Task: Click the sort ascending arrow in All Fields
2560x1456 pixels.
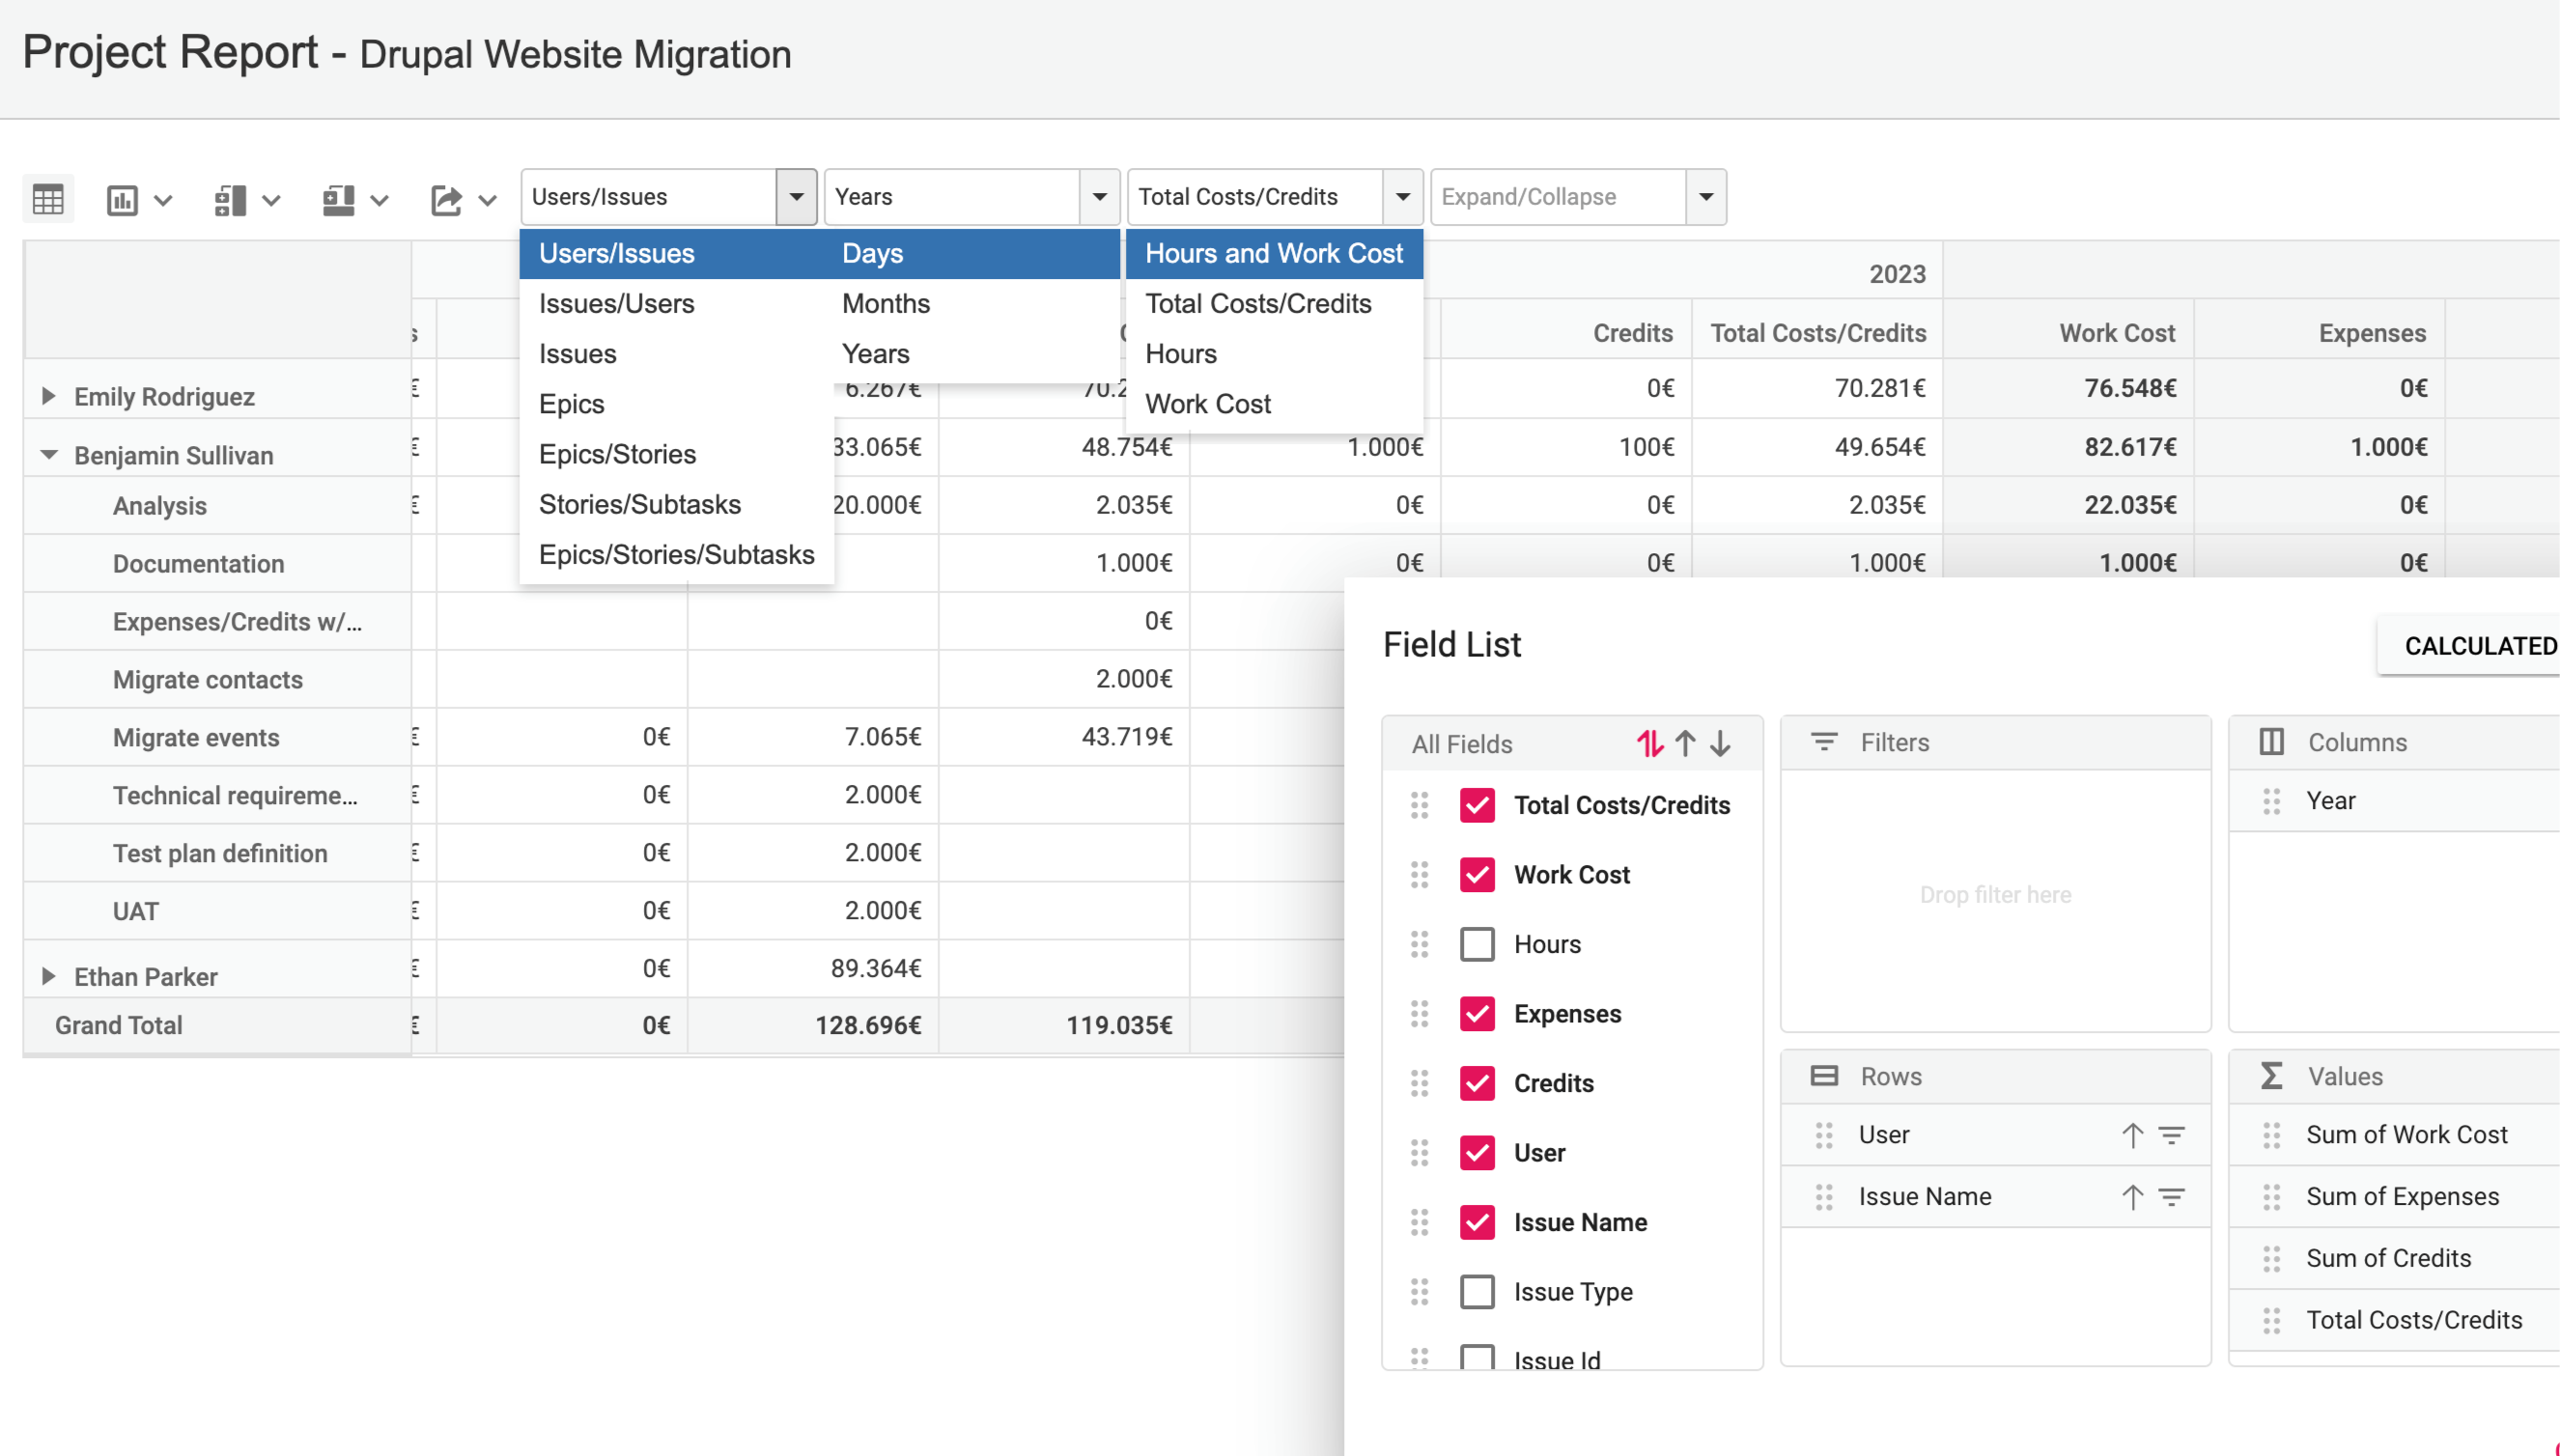Action: point(1685,743)
